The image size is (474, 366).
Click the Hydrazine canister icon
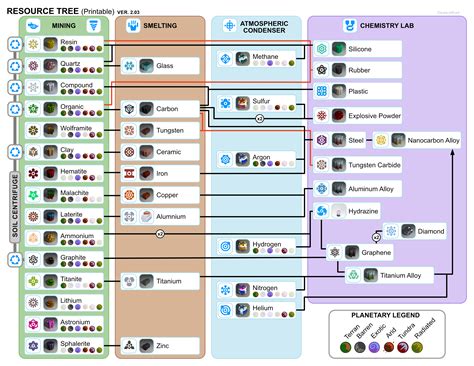point(339,211)
